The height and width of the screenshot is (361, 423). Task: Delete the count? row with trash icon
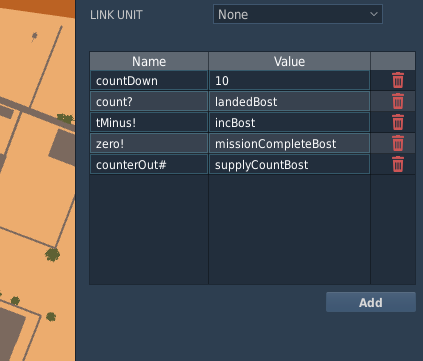click(x=398, y=101)
